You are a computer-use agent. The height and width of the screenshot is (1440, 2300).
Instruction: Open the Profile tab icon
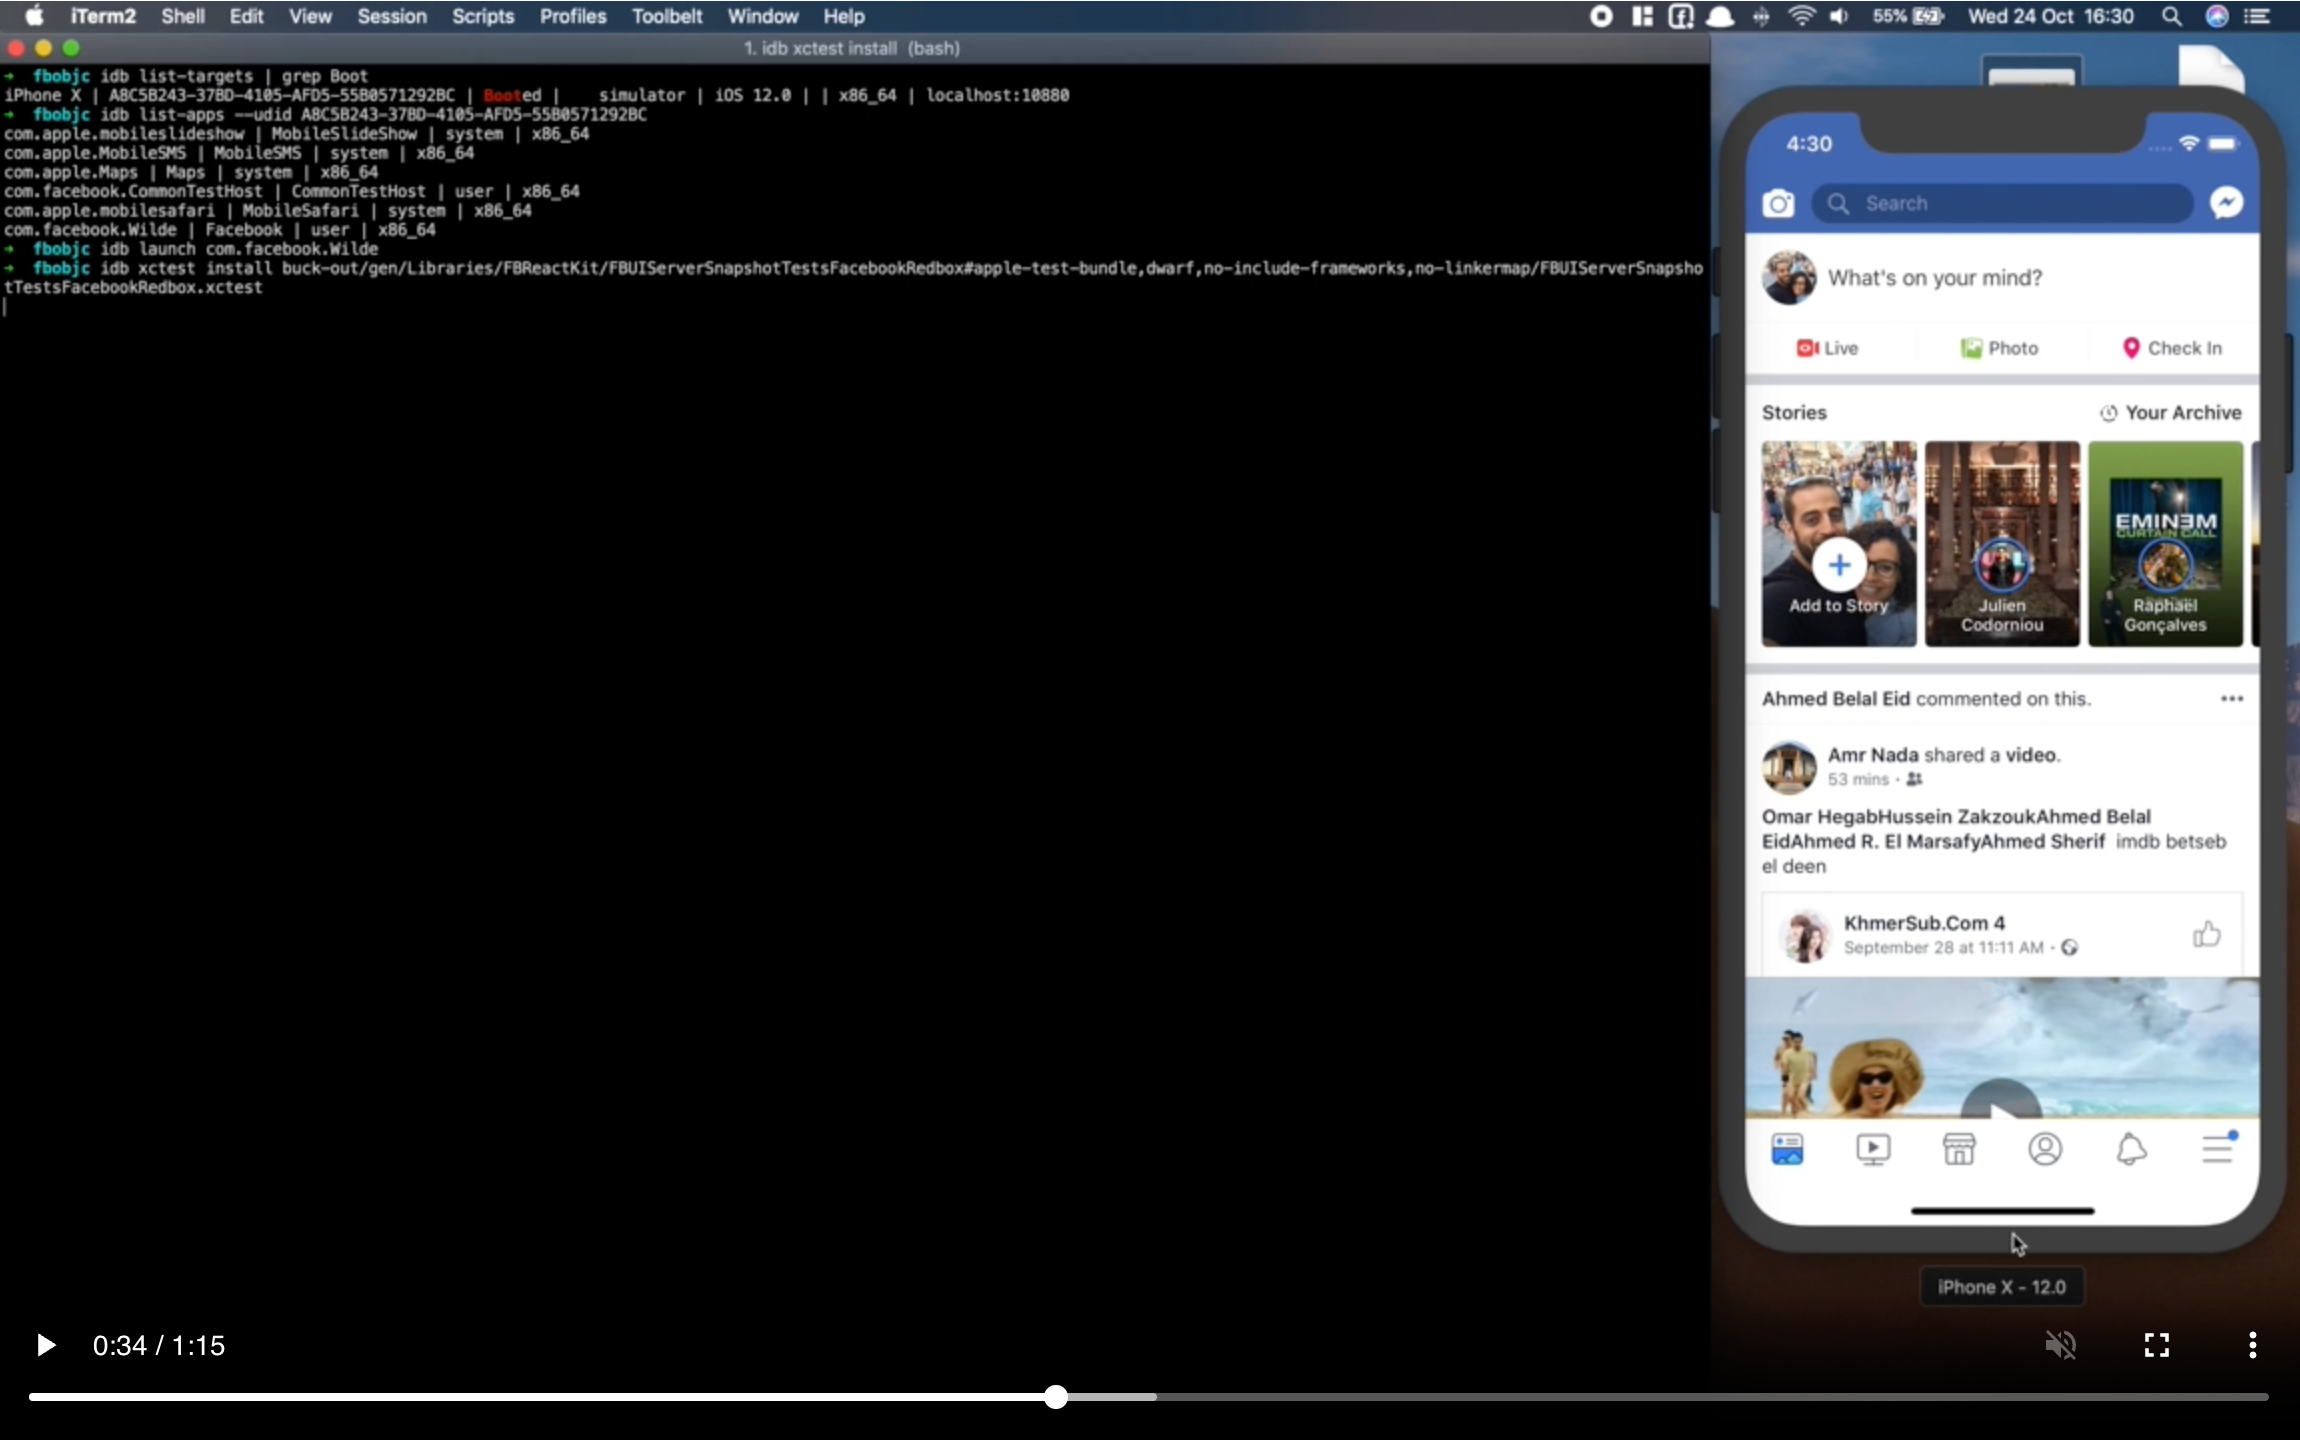(2045, 1150)
